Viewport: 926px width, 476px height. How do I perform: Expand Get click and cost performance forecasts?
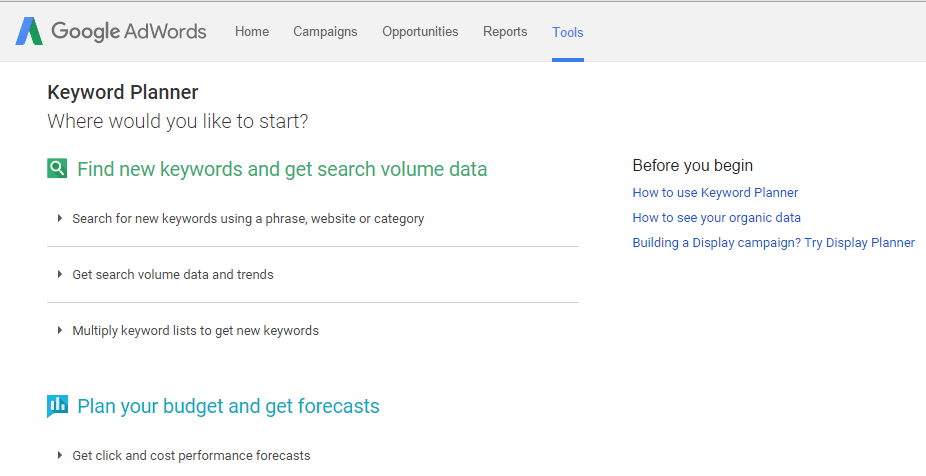(x=191, y=455)
